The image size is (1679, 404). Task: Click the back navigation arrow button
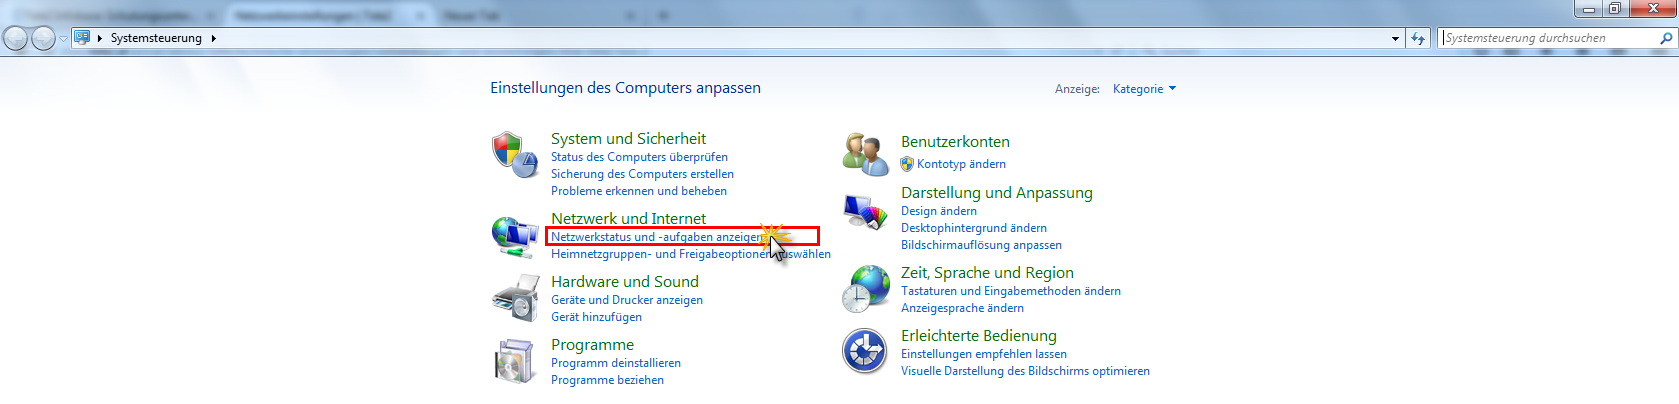click(x=15, y=38)
